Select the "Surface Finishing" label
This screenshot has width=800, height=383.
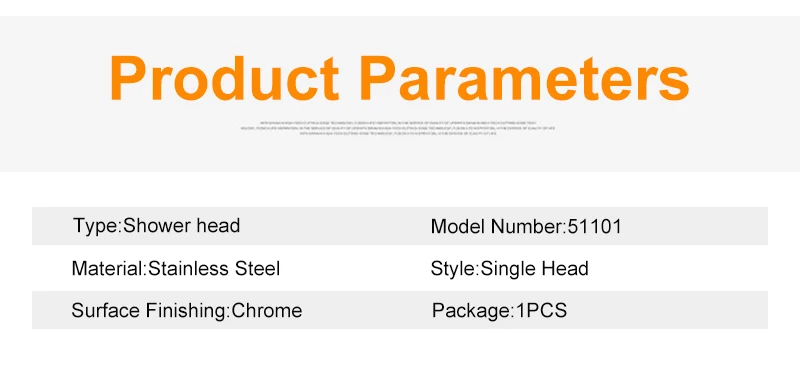pos(149,310)
